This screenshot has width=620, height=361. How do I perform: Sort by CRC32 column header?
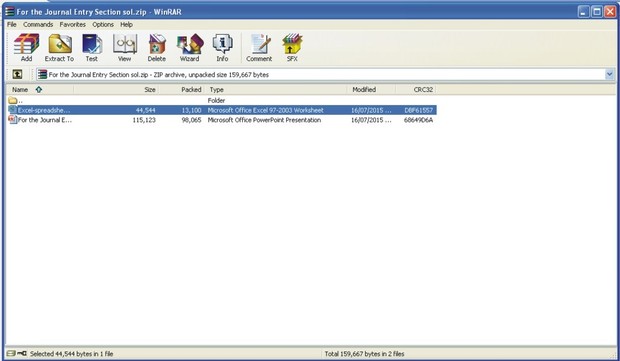click(416, 90)
